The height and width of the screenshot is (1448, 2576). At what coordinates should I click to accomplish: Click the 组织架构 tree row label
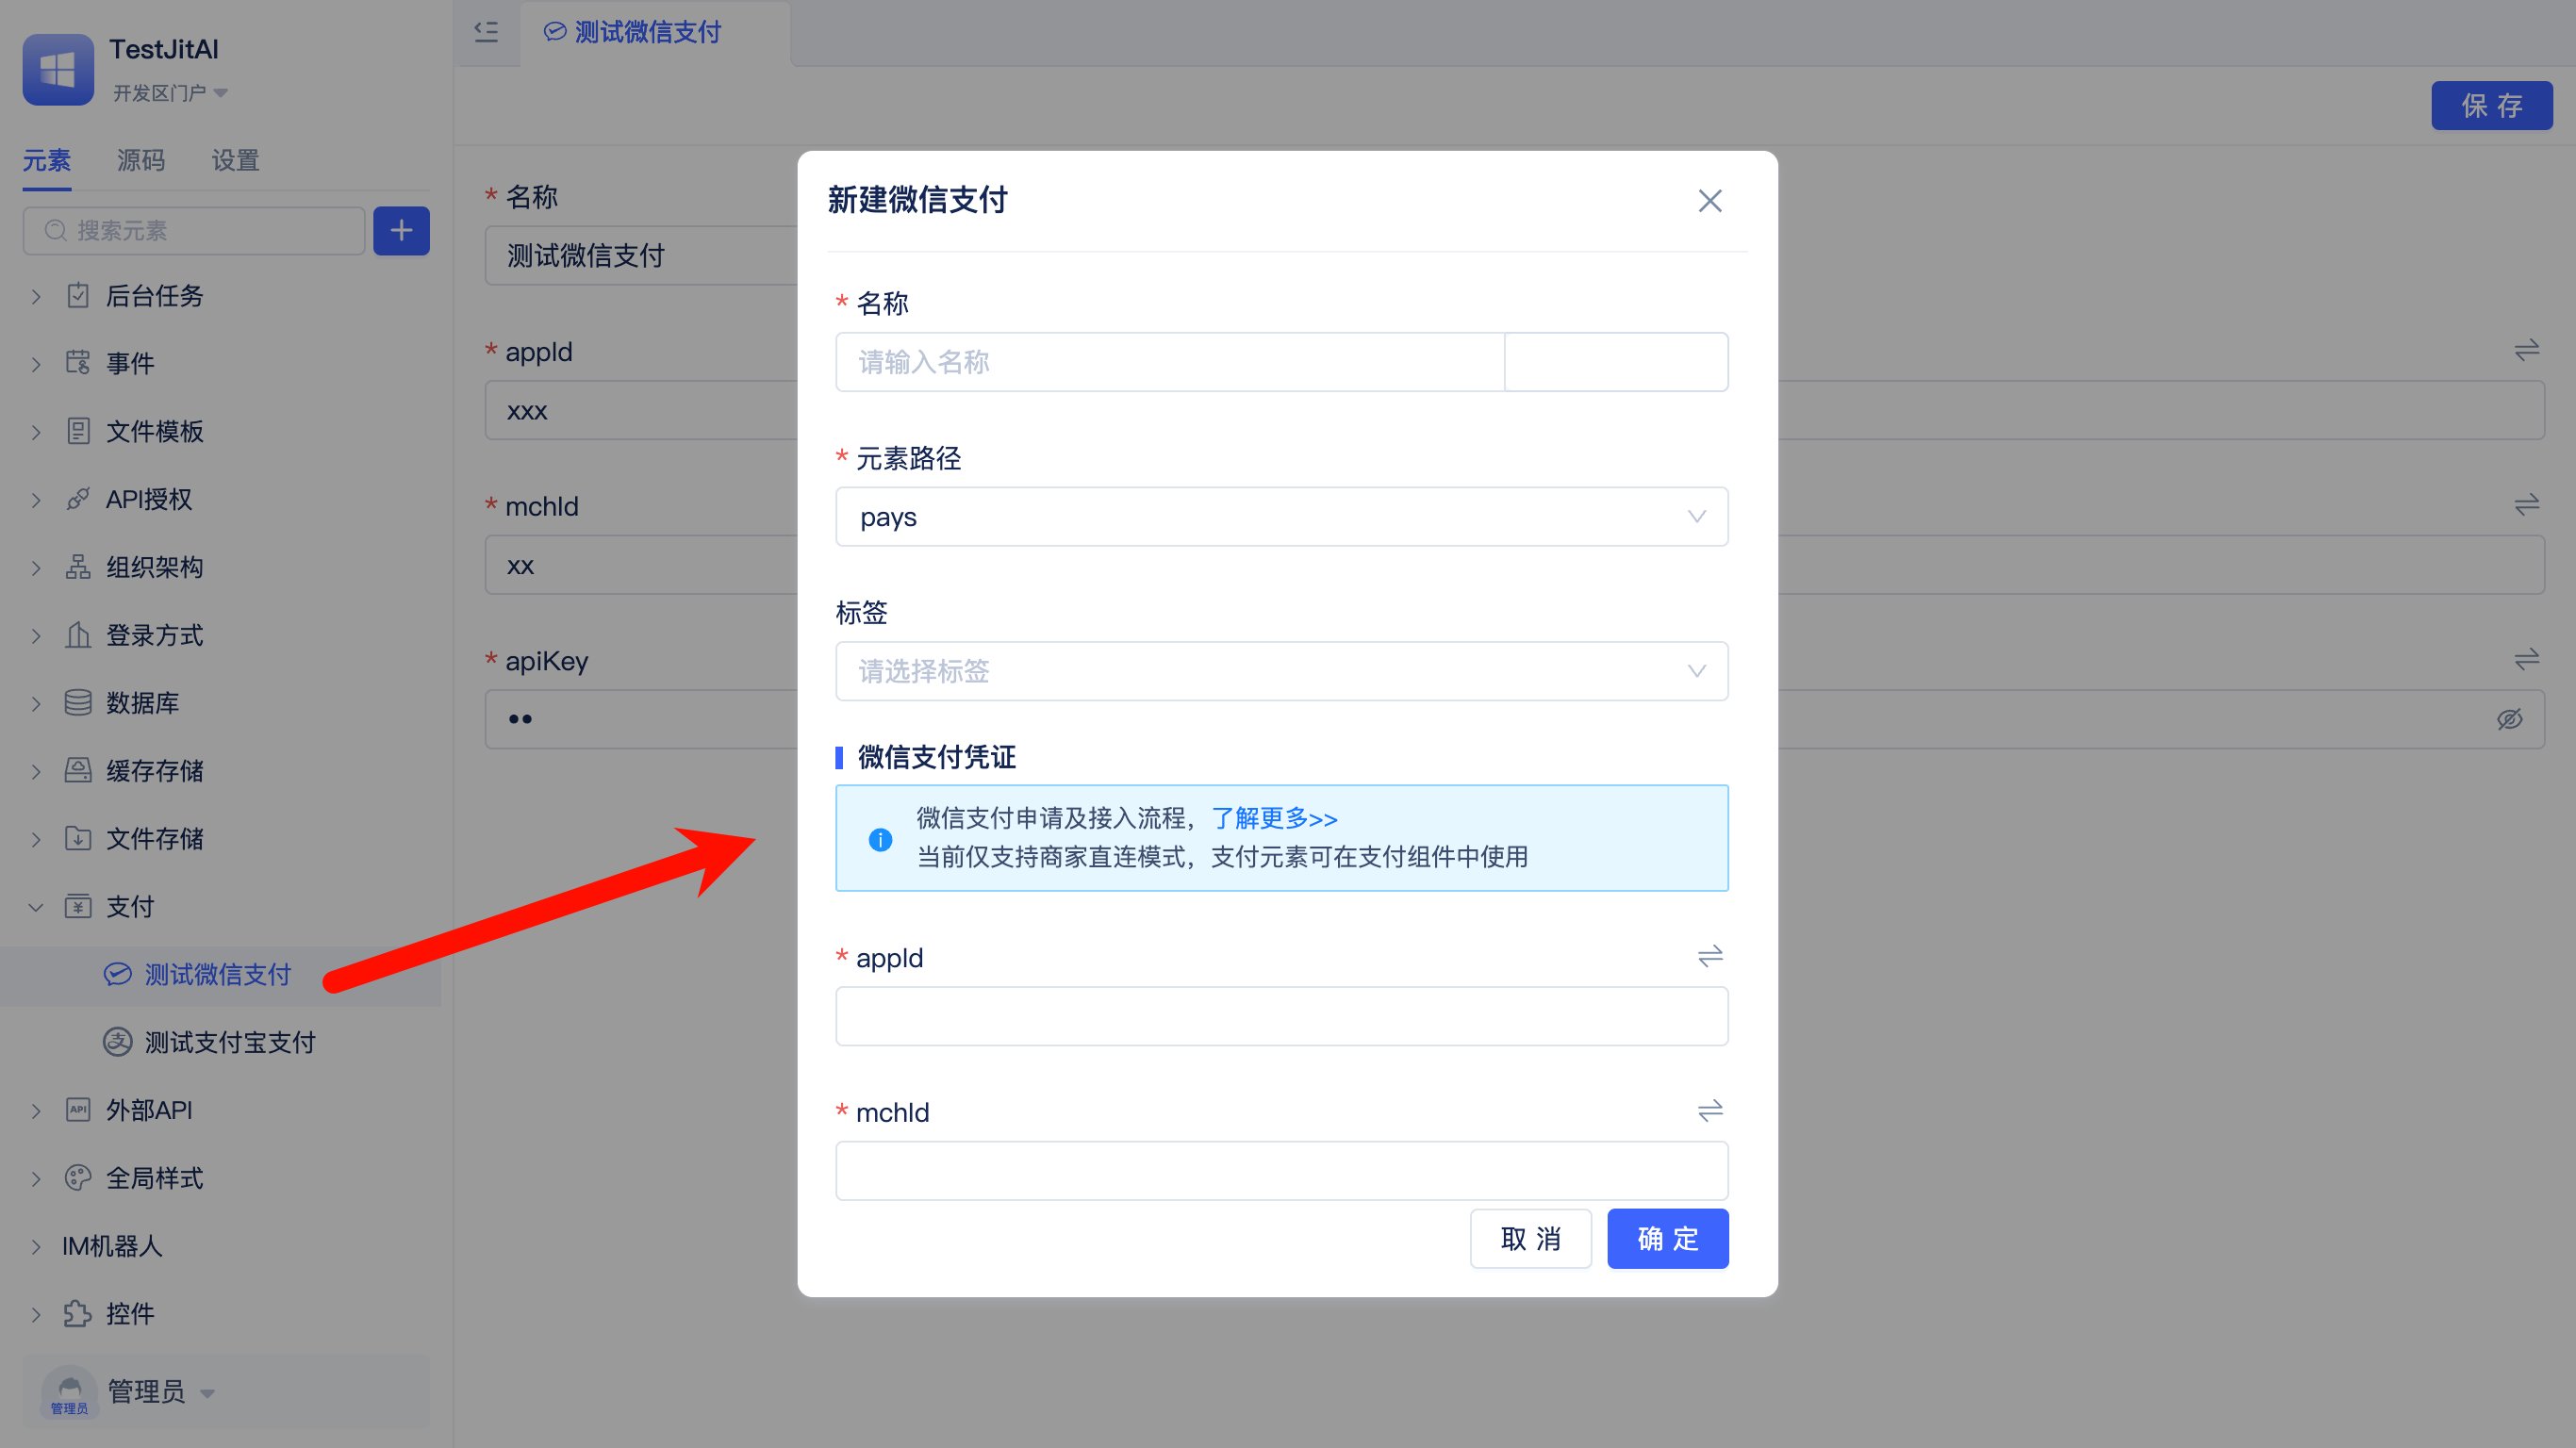click(155, 567)
